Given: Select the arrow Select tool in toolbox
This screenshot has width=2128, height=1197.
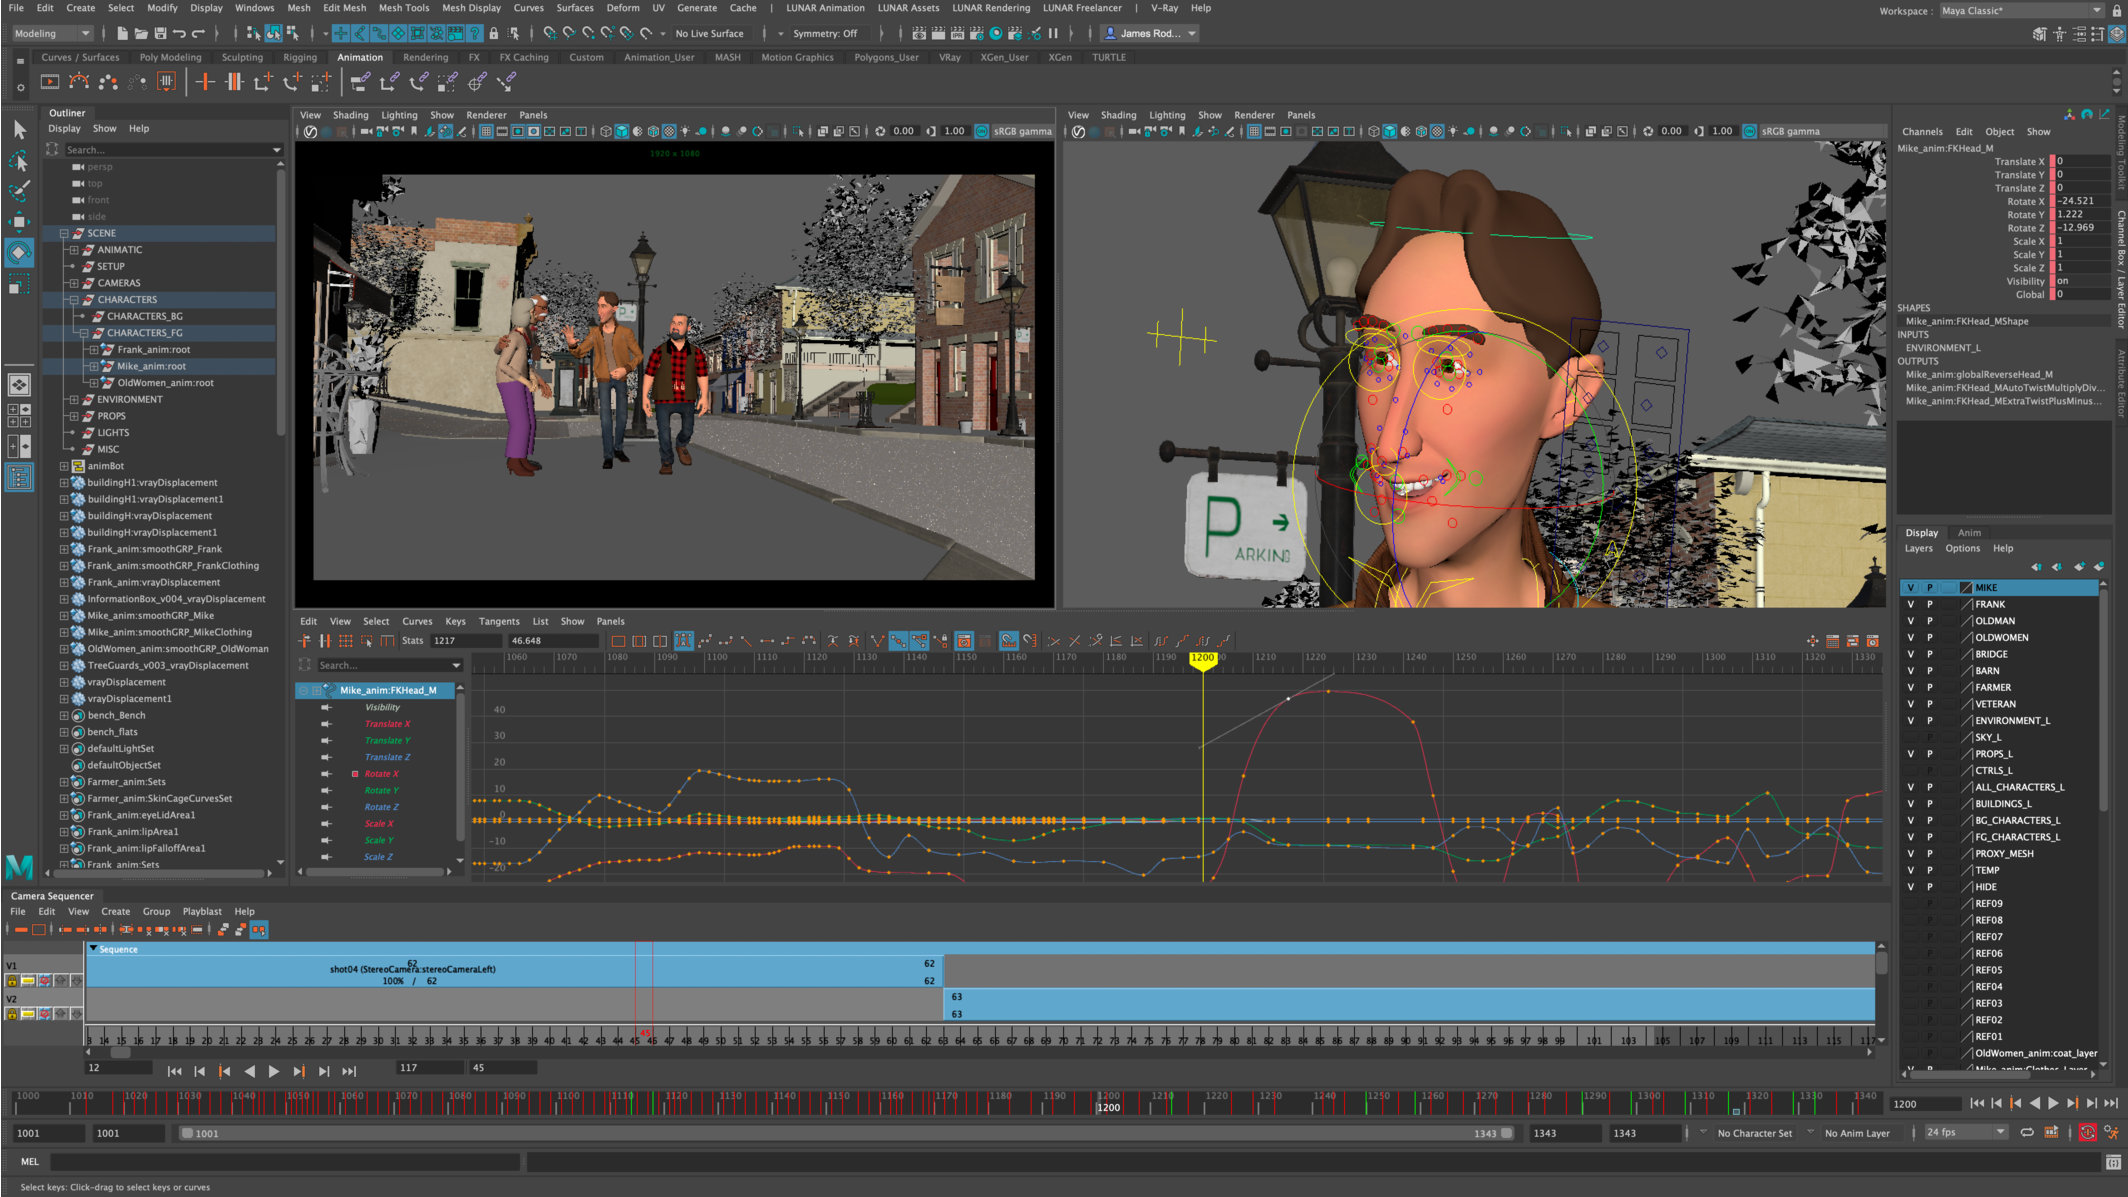Looking at the screenshot, I should (x=19, y=129).
